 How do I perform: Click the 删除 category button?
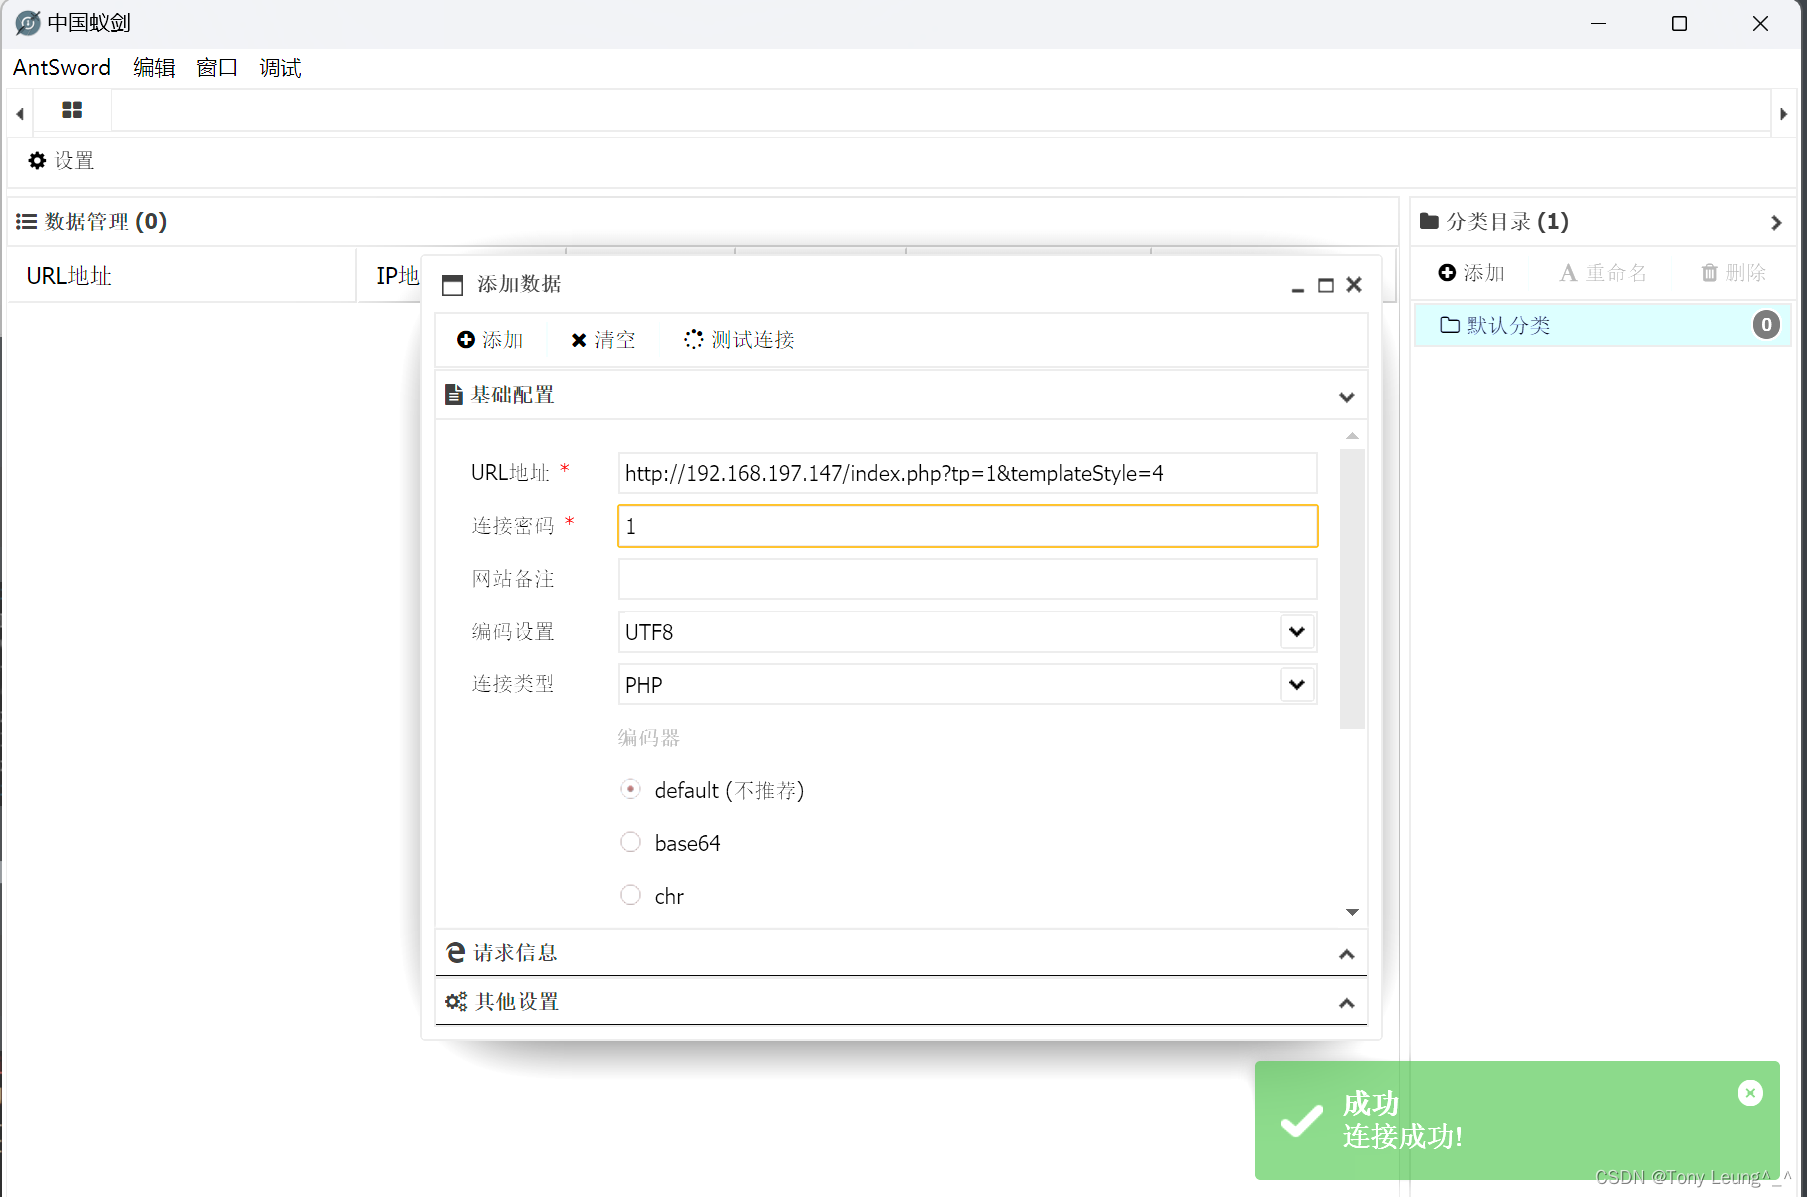tap(1734, 273)
